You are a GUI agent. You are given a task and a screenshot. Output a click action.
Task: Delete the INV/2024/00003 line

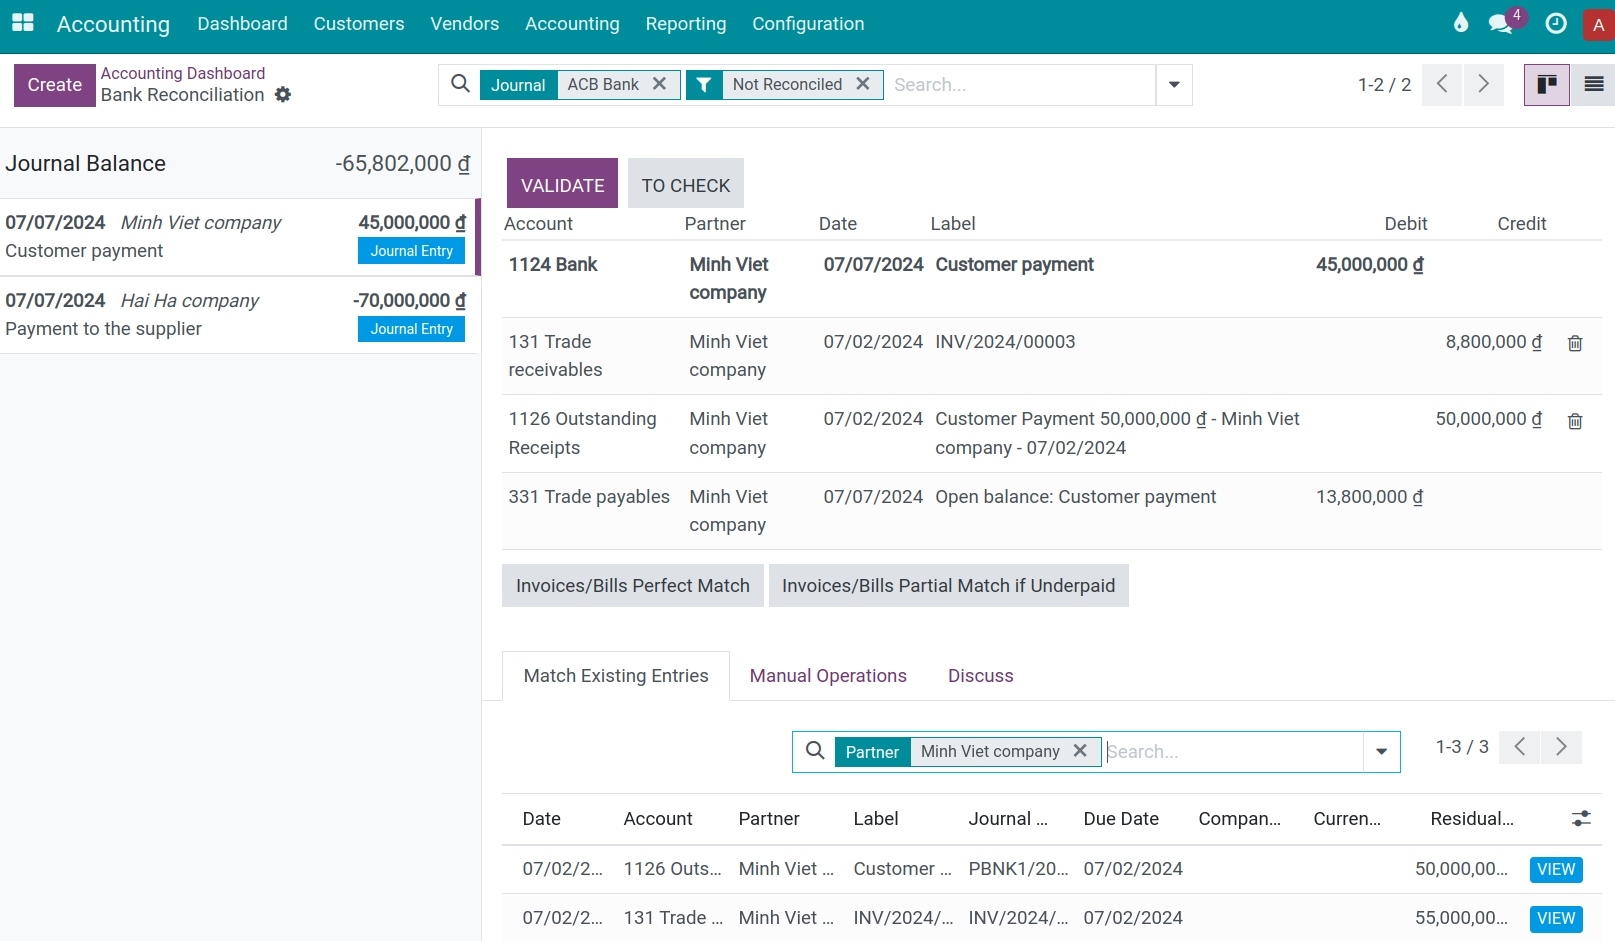point(1575,343)
